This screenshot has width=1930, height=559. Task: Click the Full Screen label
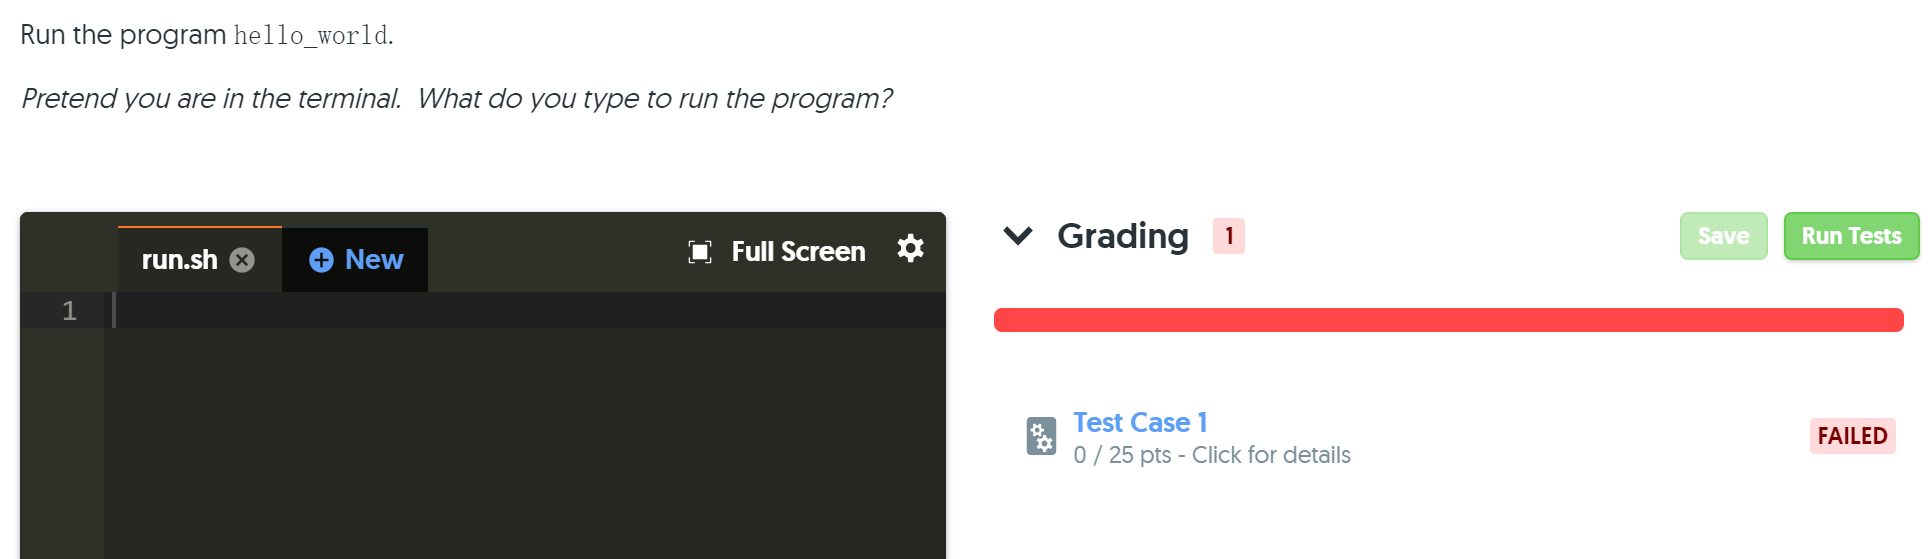[798, 252]
